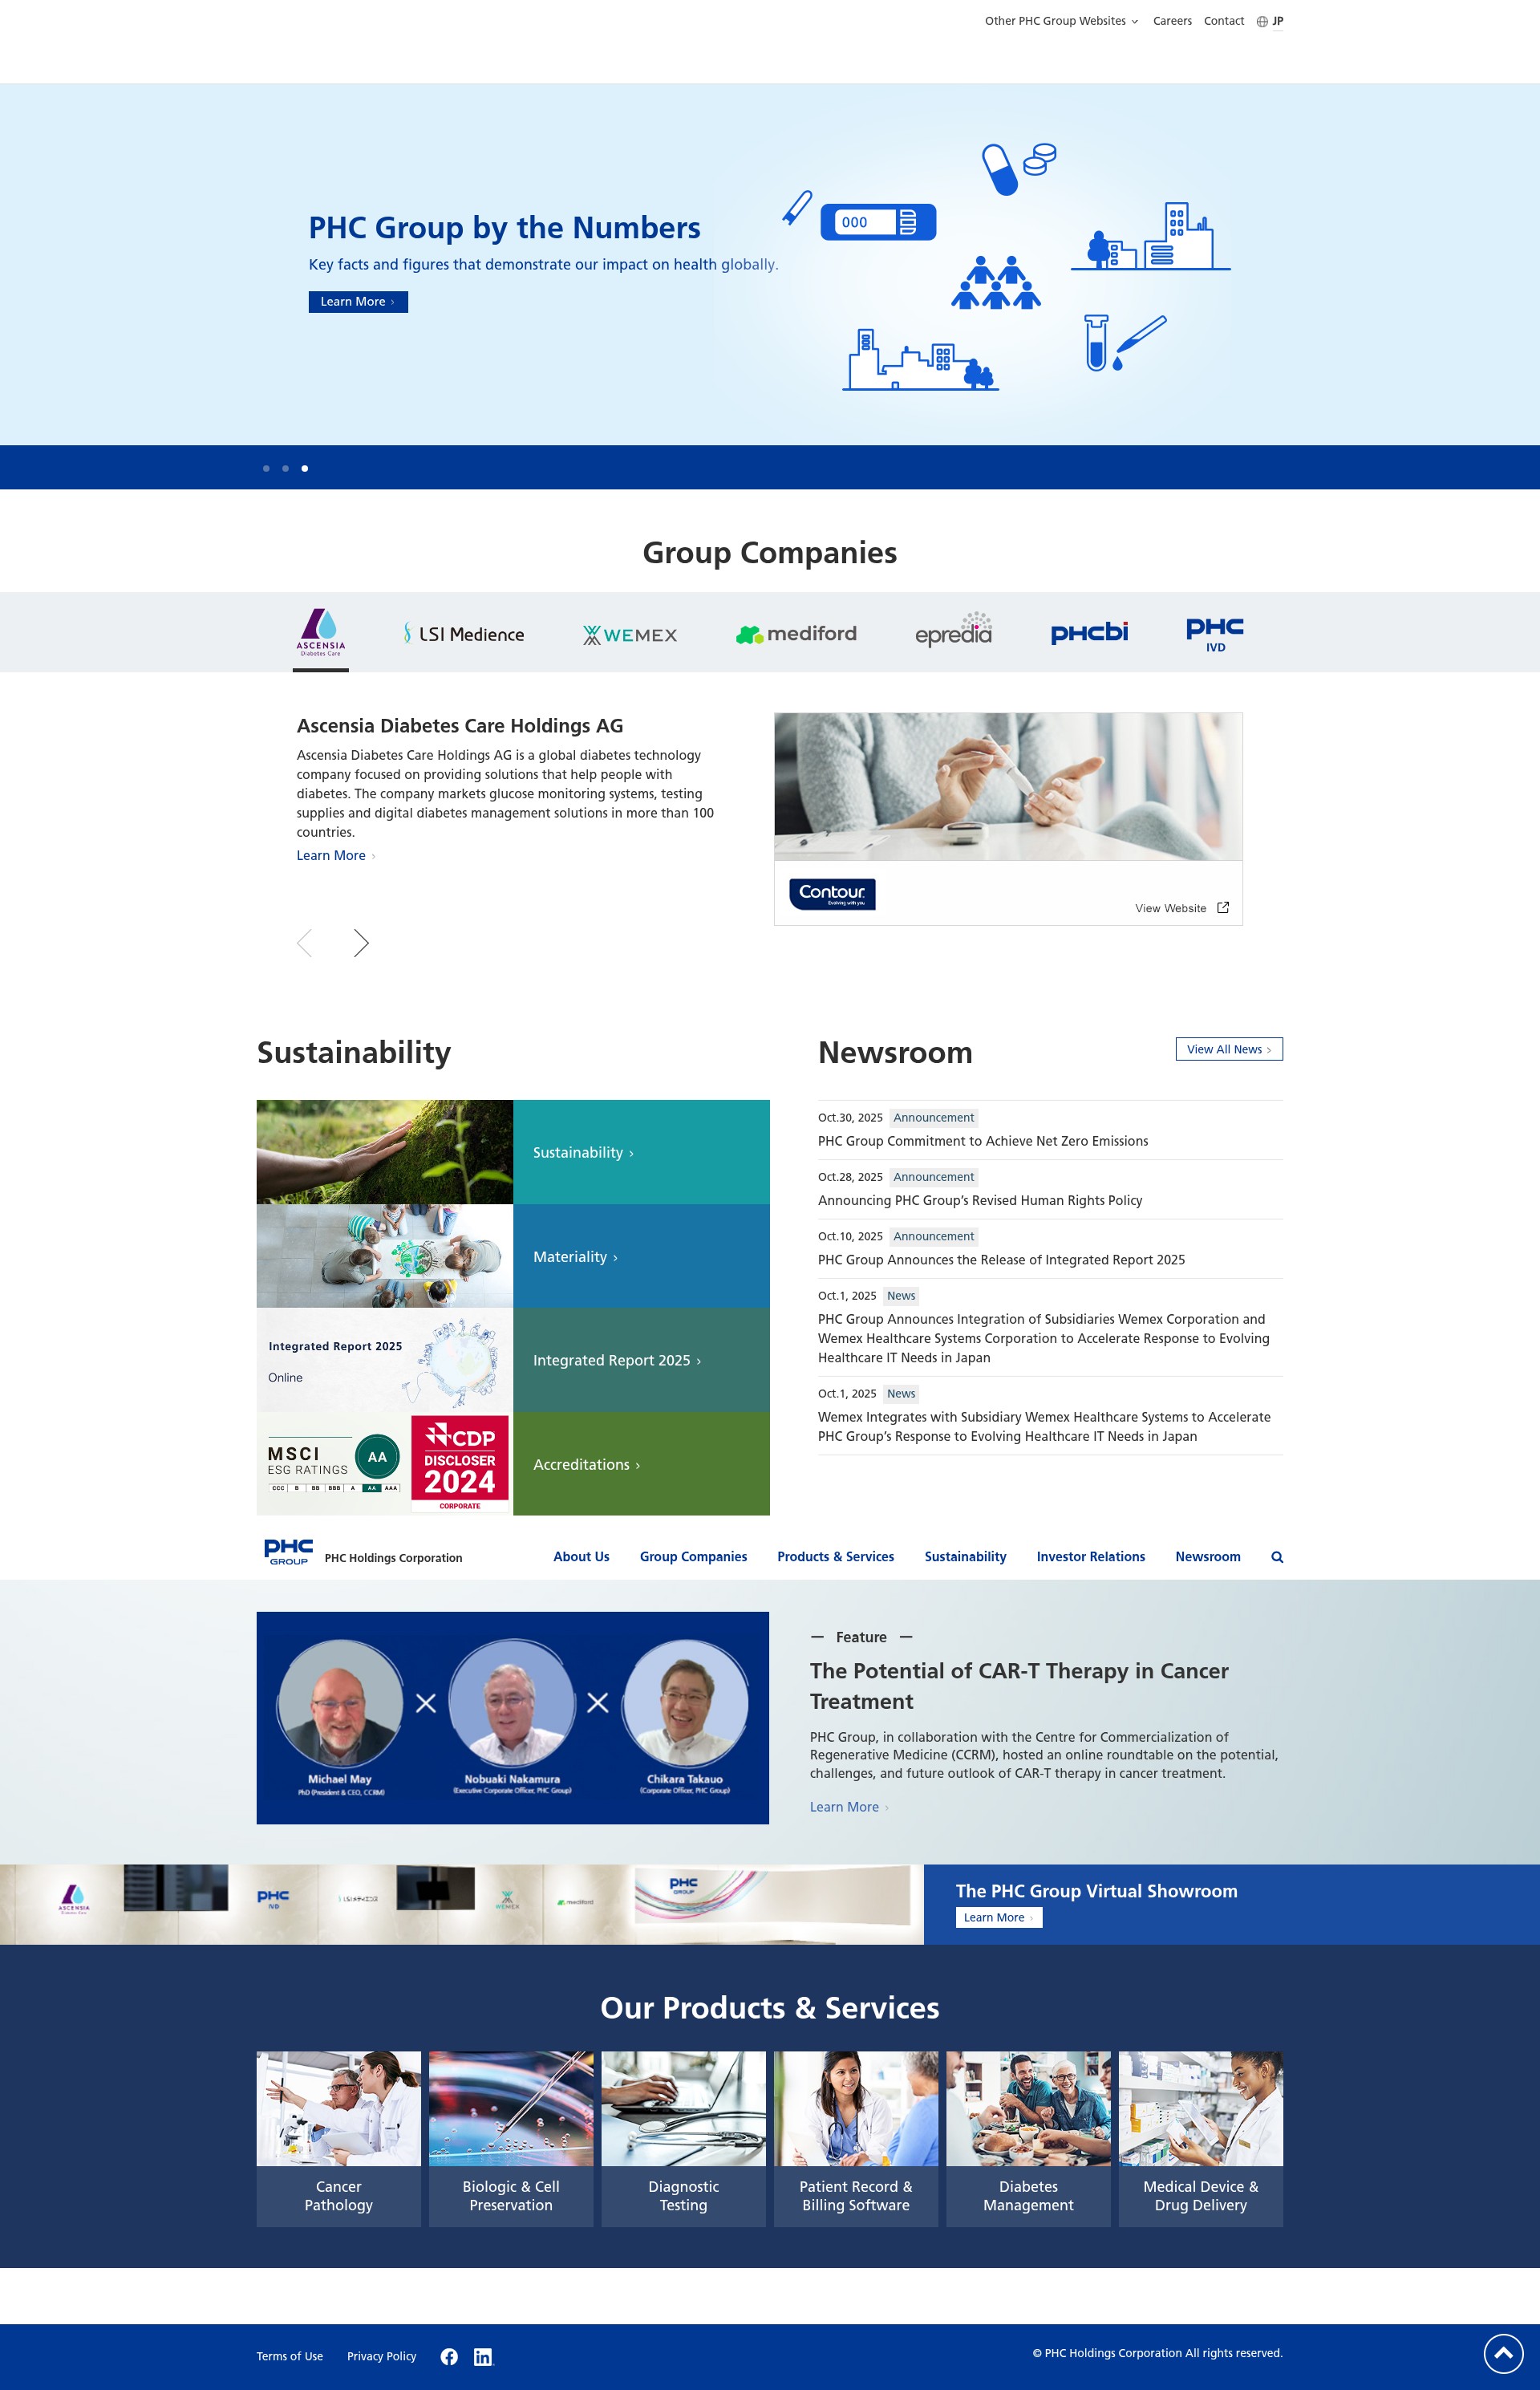Select the second hero carousel dot
The width and height of the screenshot is (1540, 2390).
(x=285, y=468)
